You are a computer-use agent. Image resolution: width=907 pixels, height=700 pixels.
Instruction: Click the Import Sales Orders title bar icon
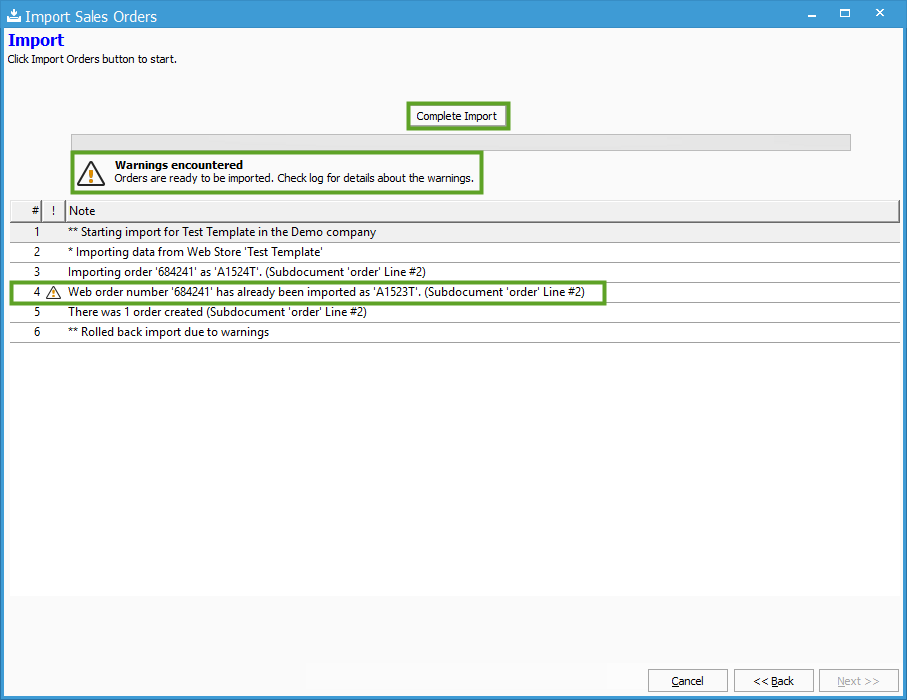coord(14,16)
